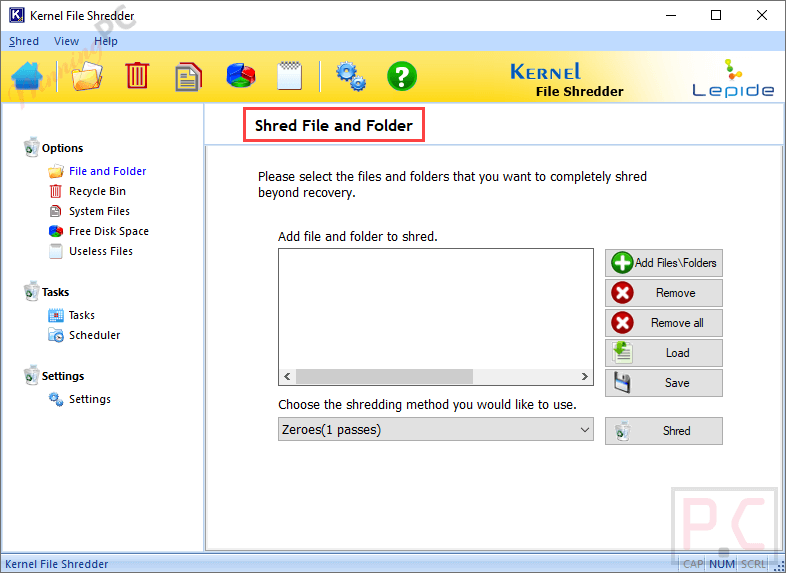Viewport: 786px width, 573px height.
Task: Click the Tasks group header
Action: point(55,292)
